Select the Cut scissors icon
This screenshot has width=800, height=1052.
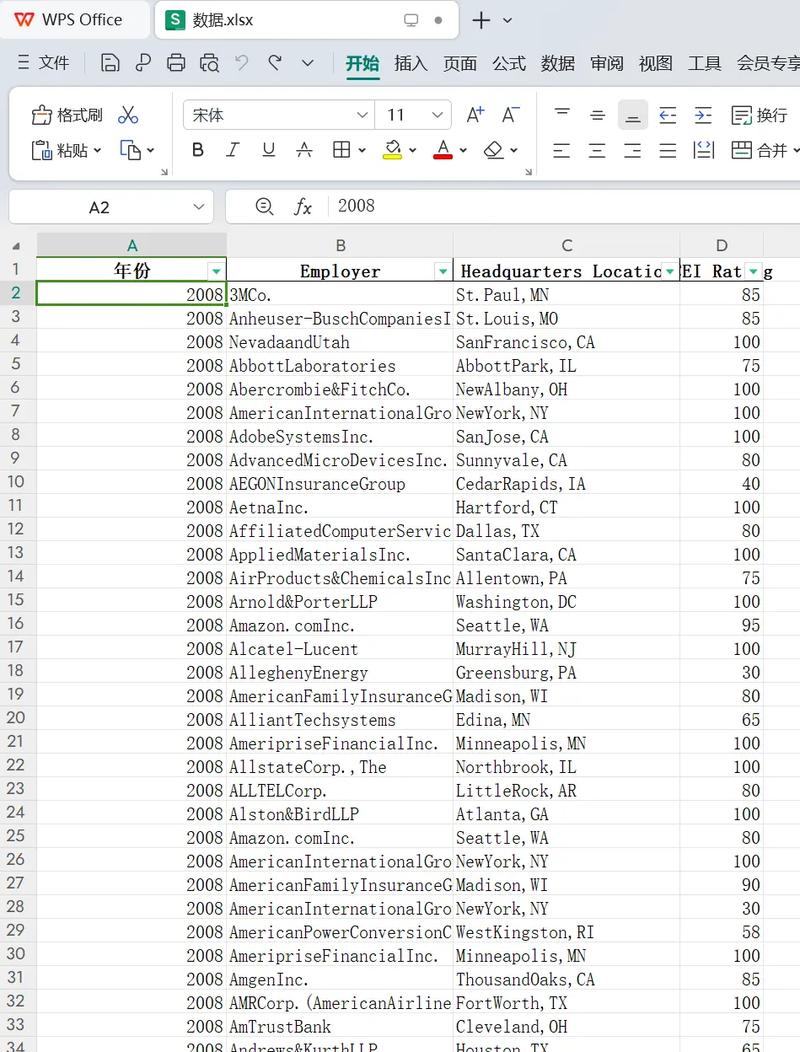128,115
